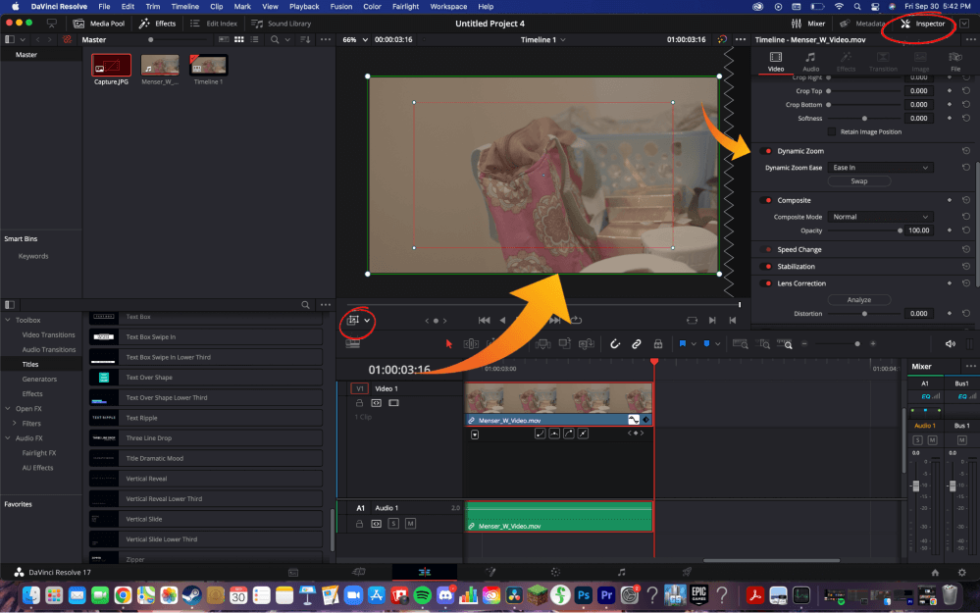Viewport: 980px width, 613px height.
Task: Open the Composite Mode dropdown
Action: [x=881, y=217]
